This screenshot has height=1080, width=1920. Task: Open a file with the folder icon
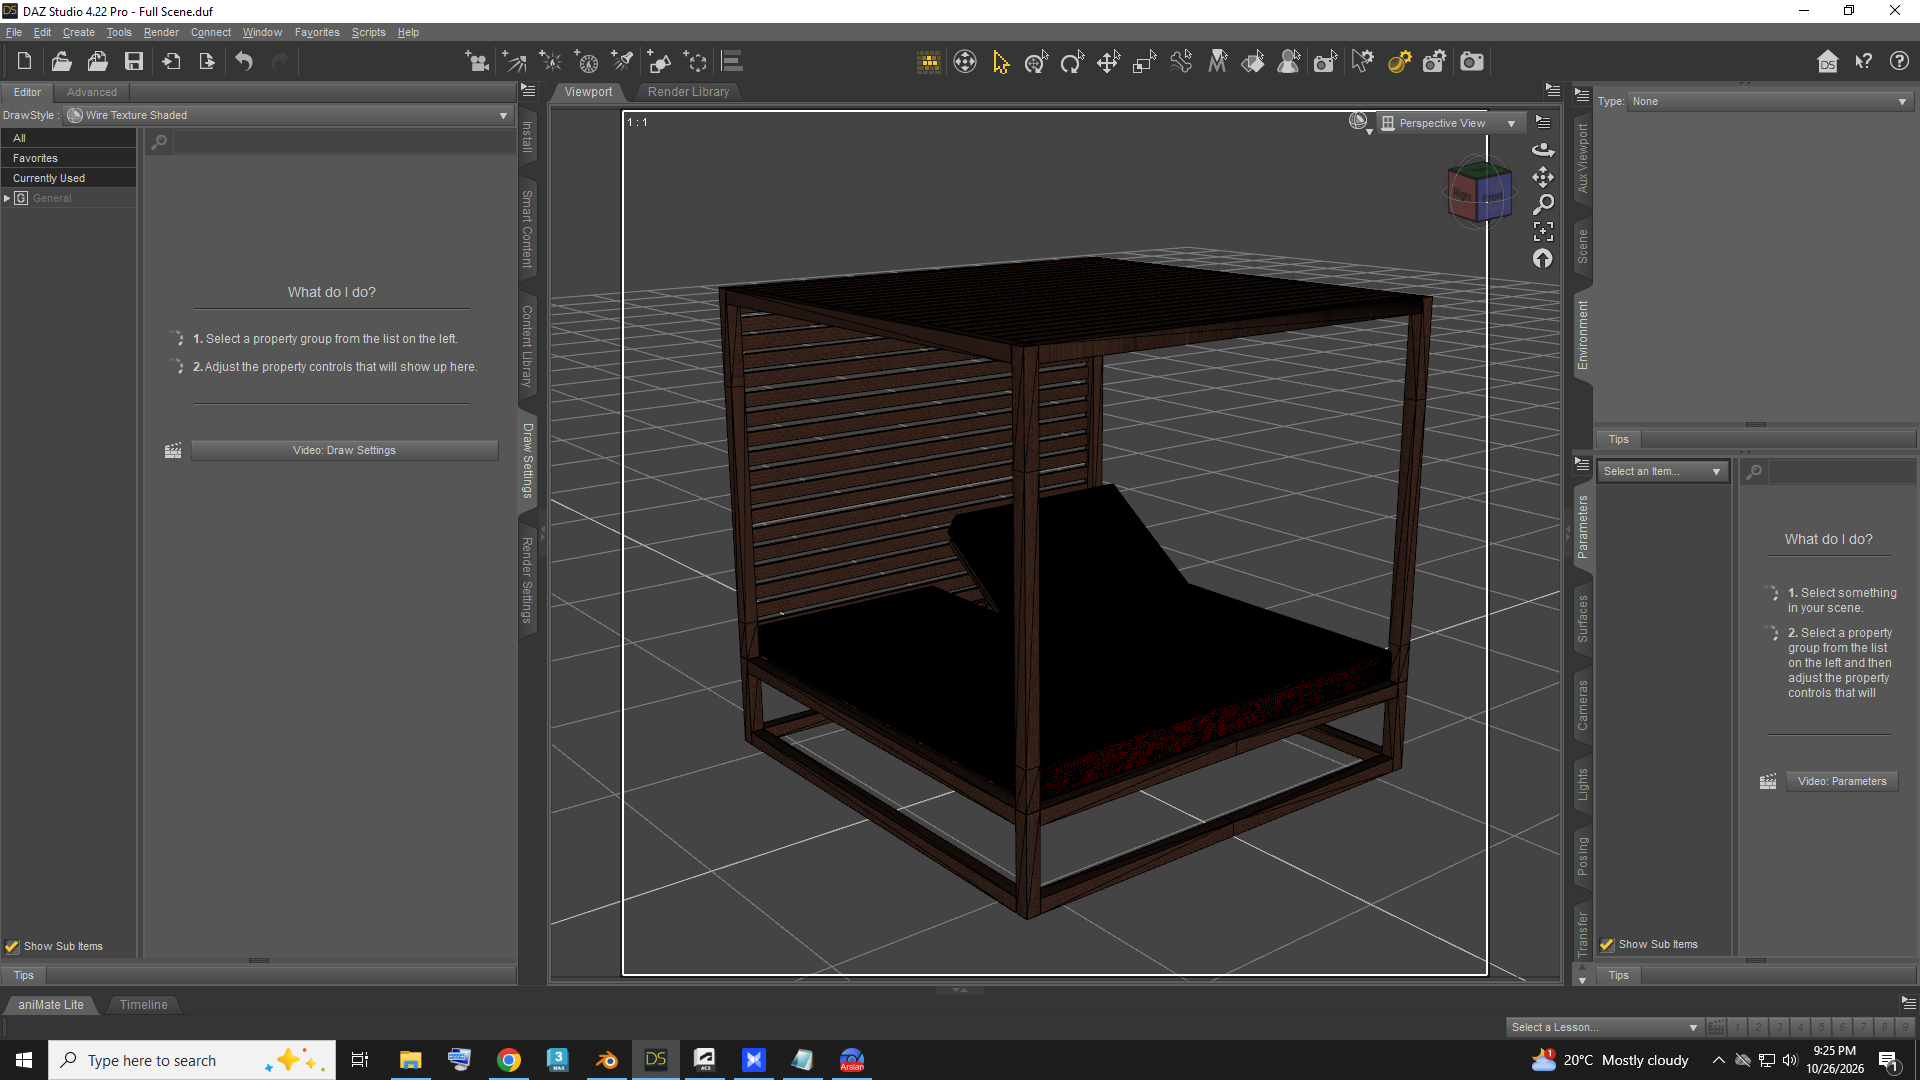point(61,62)
